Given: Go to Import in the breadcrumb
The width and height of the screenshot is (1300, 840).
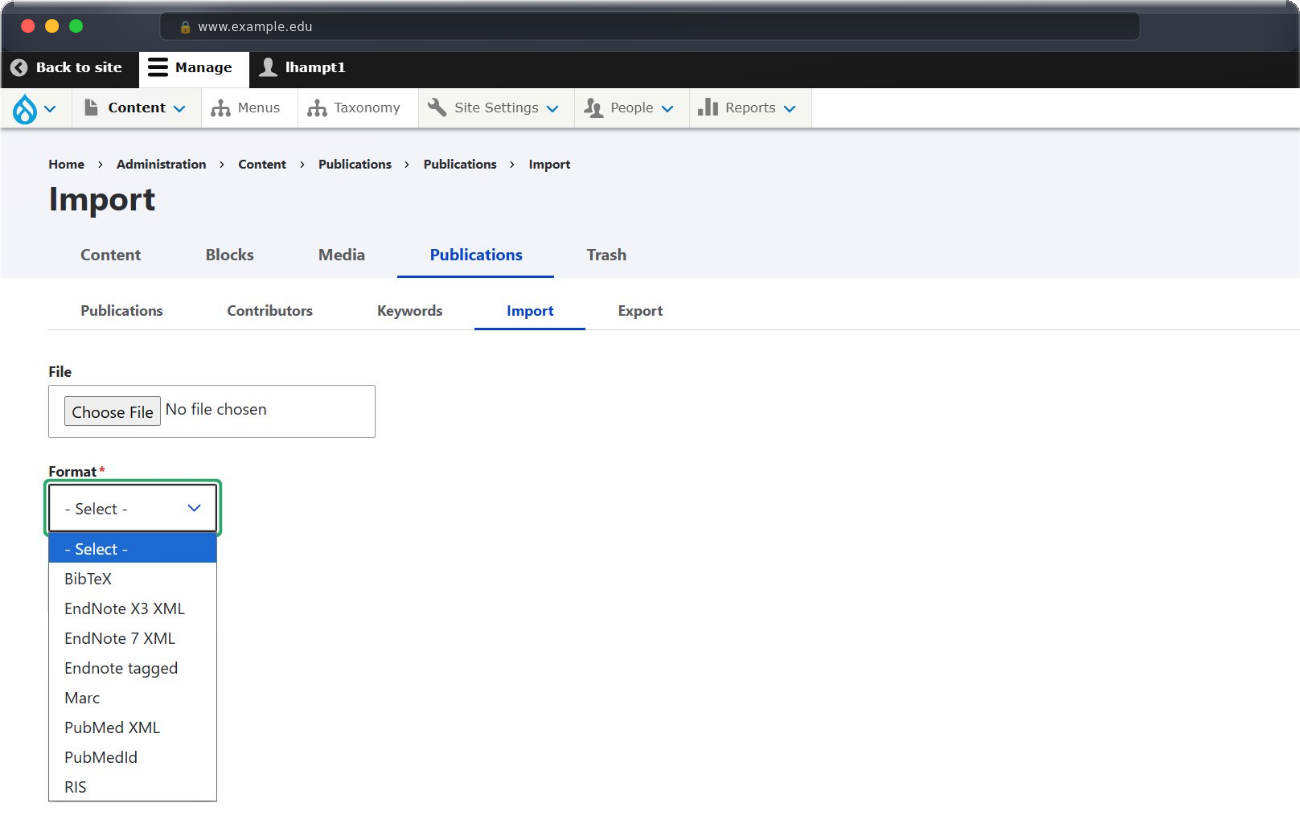Looking at the screenshot, I should (x=549, y=164).
